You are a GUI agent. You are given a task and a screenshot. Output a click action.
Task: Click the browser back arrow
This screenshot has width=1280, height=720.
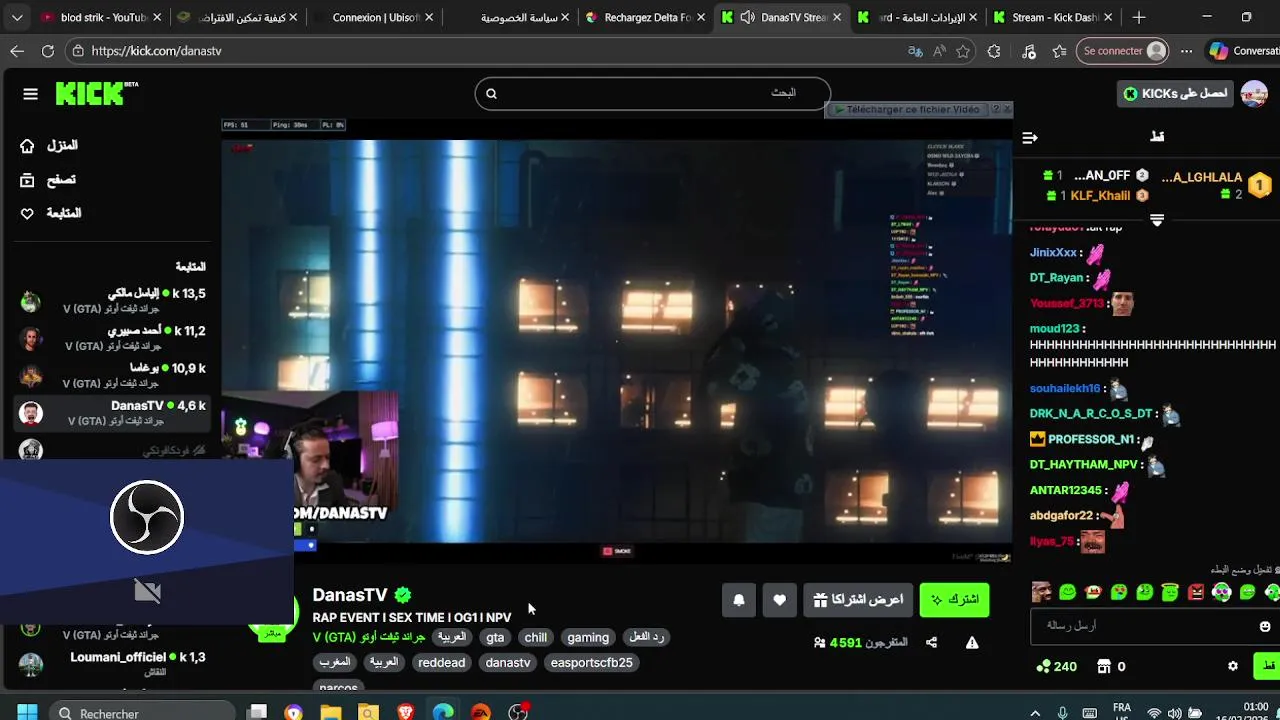pos(17,51)
